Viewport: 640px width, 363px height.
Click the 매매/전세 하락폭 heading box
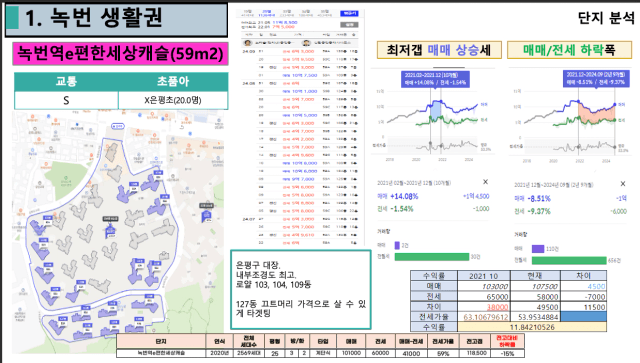(x=569, y=50)
